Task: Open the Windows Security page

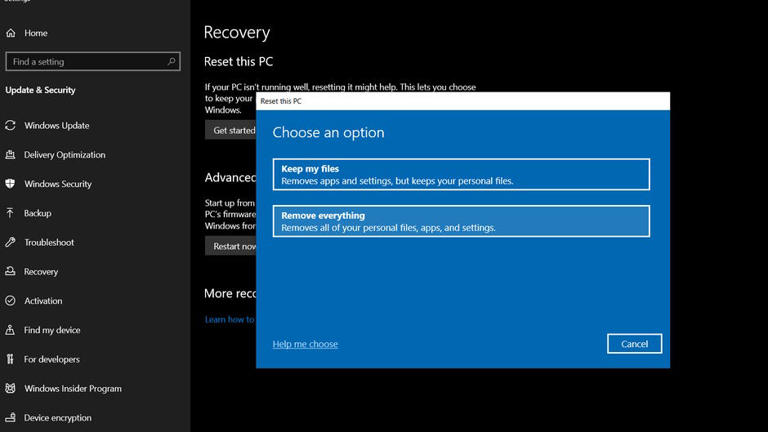Action: click(x=58, y=184)
